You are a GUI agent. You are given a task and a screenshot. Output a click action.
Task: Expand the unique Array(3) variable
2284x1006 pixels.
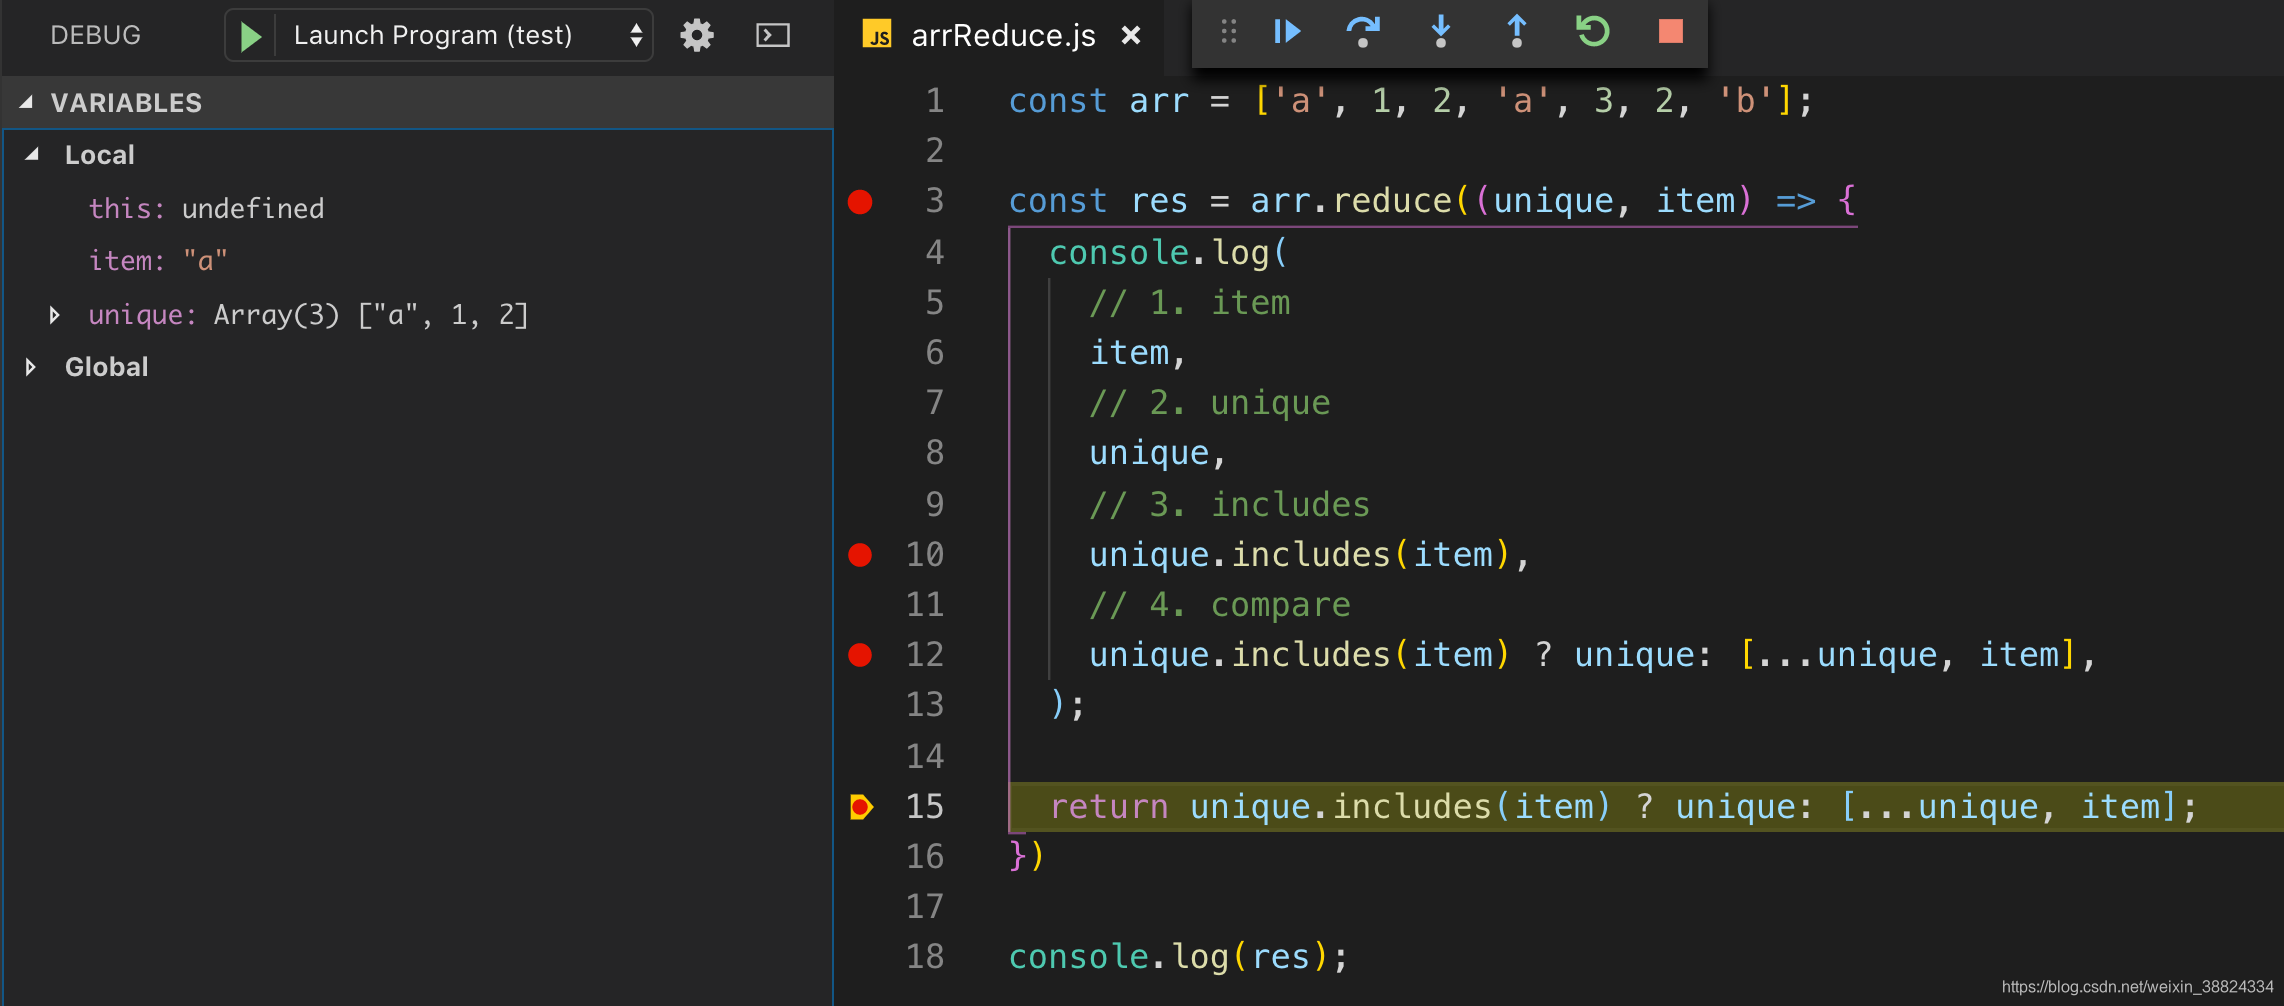click(x=55, y=315)
